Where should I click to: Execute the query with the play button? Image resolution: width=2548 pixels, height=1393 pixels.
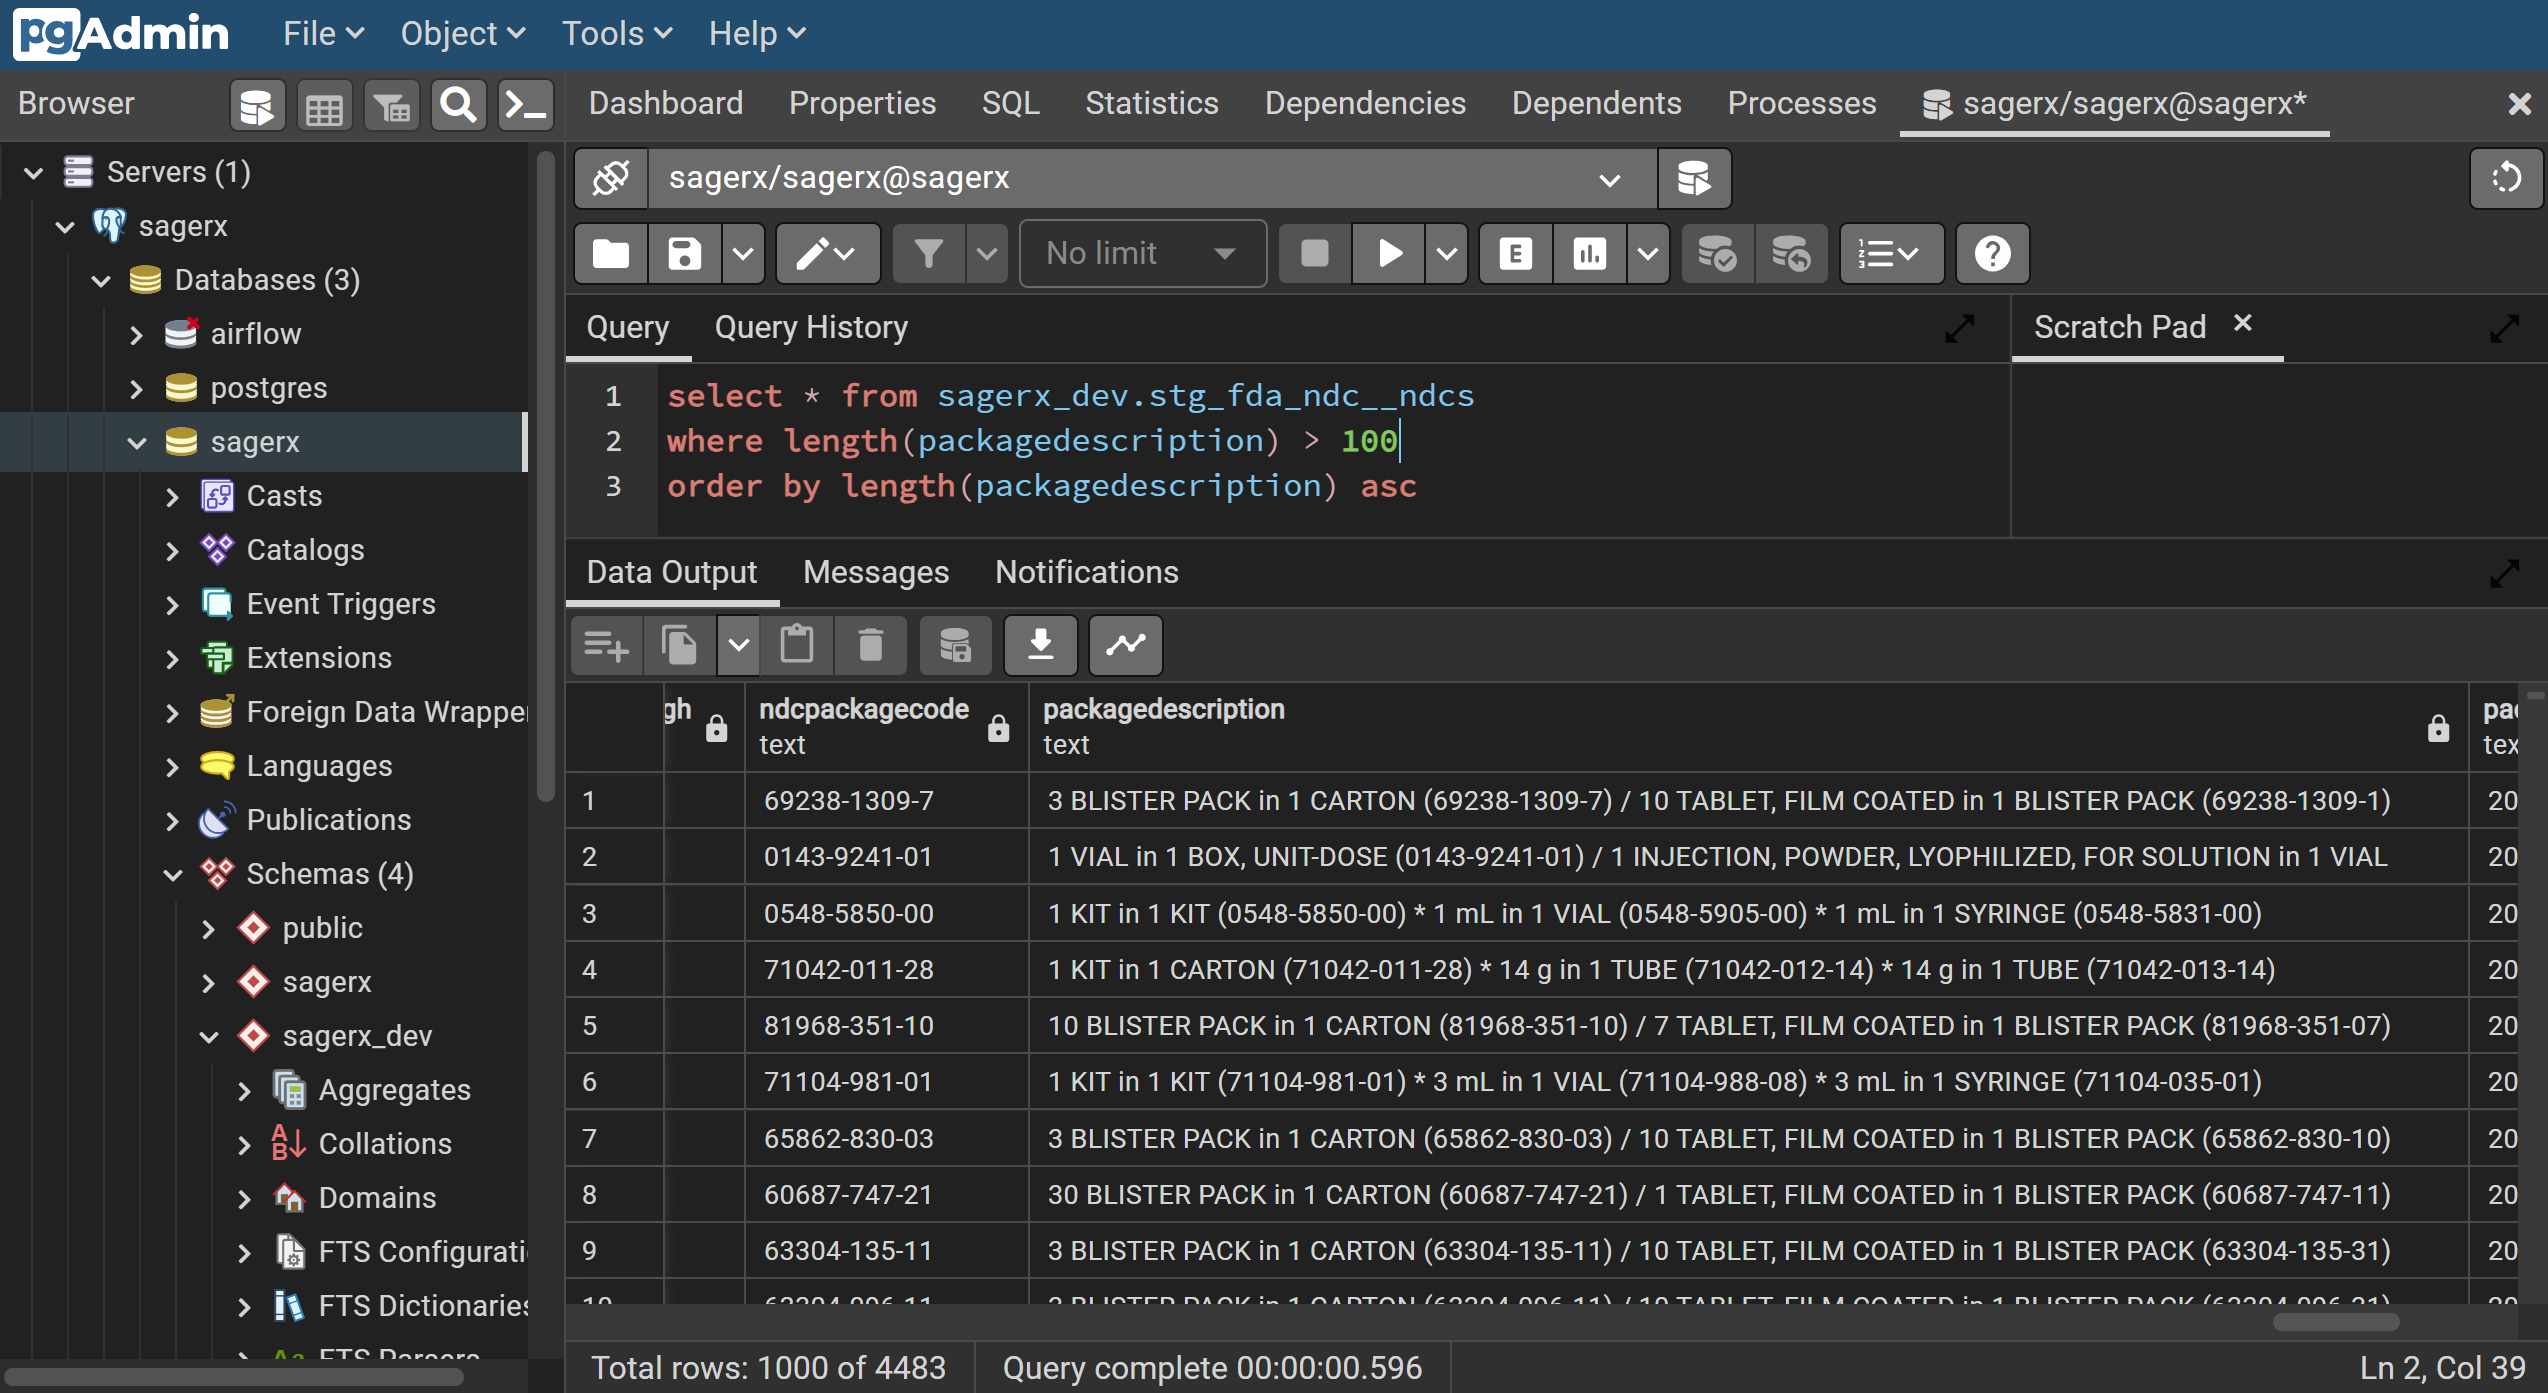tap(1388, 253)
